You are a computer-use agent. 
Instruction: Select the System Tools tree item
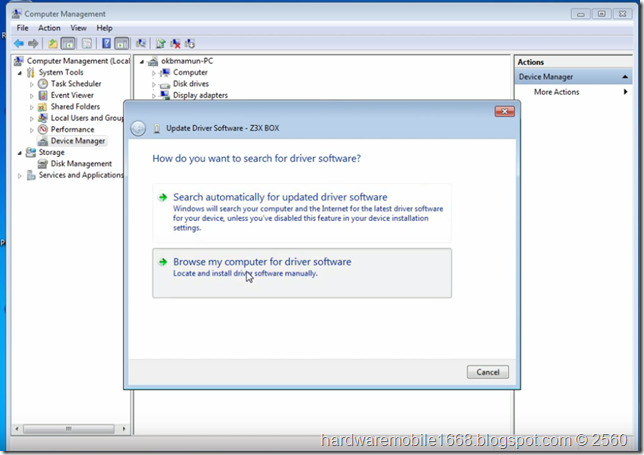(61, 72)
